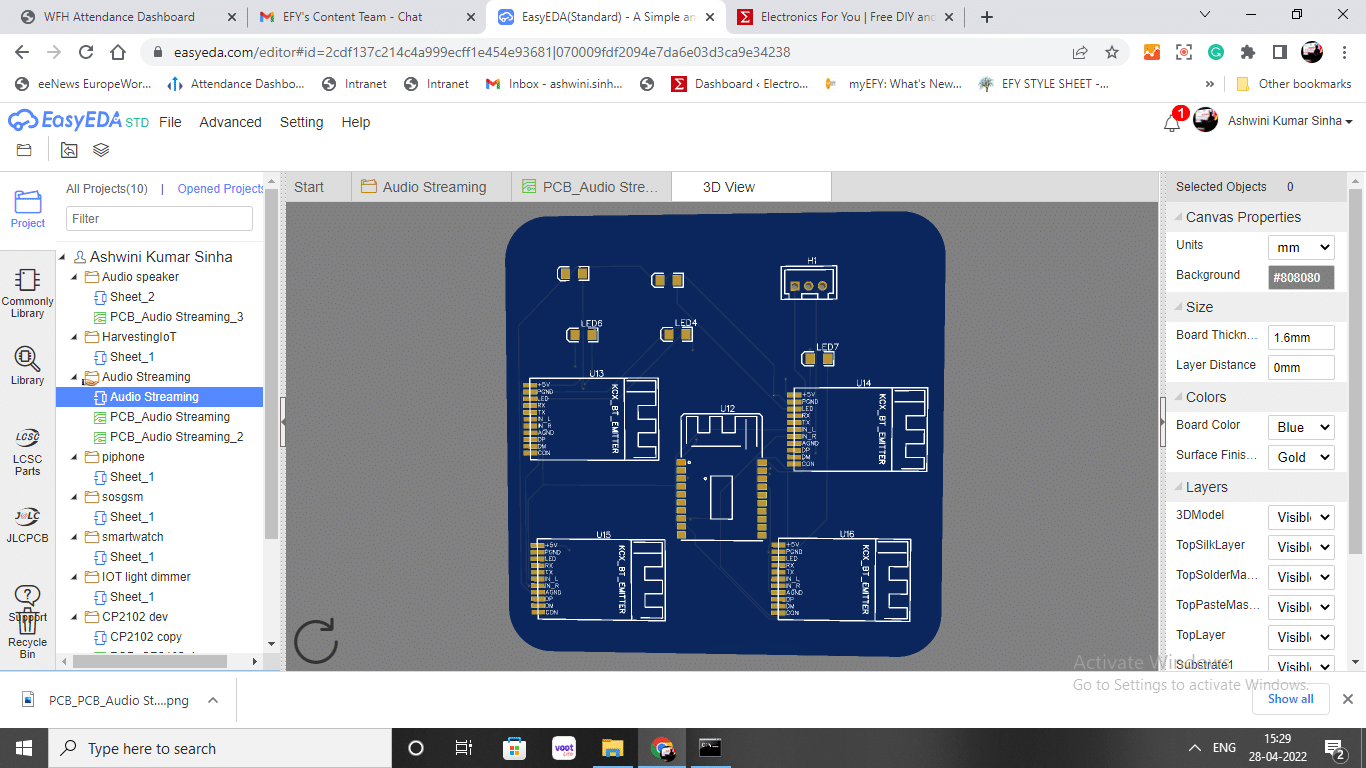This screenshot has height=768, width=1366.
Task: Switch to the PCB_Audio Streaming tab
Action: [x=591, y=187]
